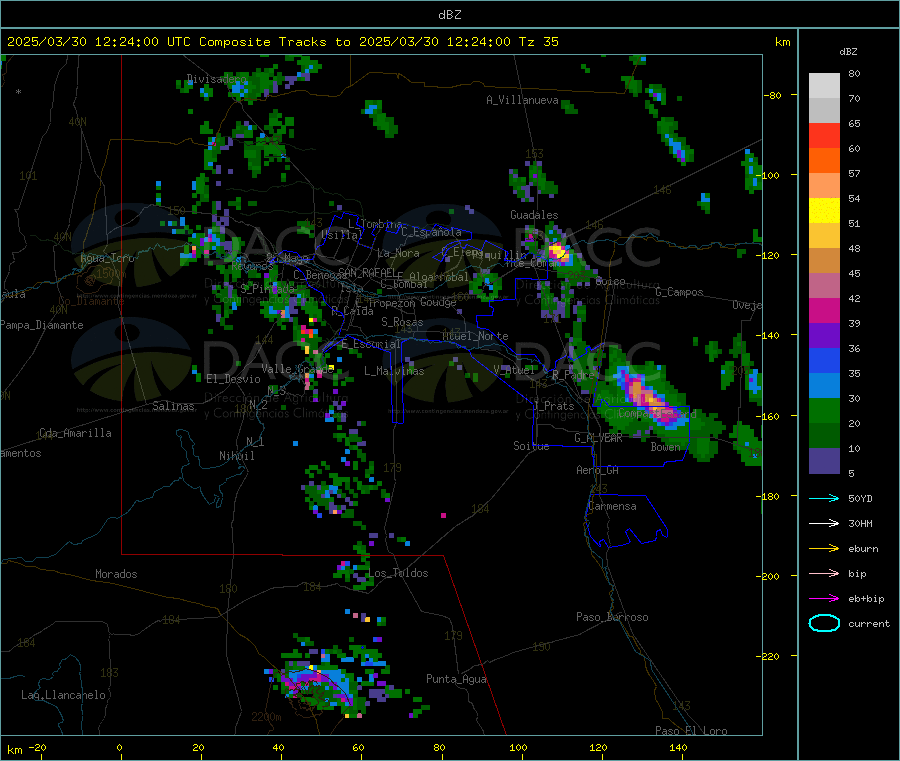Select the violet purple swatch in dBZ scale

(x=824, y=336)
